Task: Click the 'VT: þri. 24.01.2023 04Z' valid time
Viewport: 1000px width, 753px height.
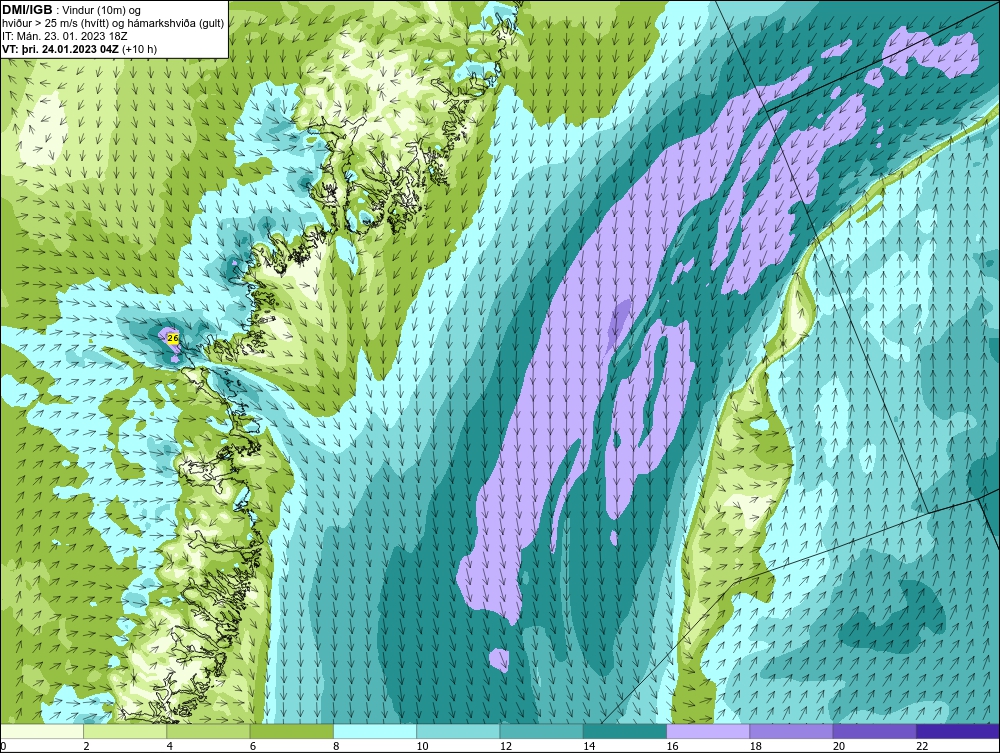Action: coord(61,49)
